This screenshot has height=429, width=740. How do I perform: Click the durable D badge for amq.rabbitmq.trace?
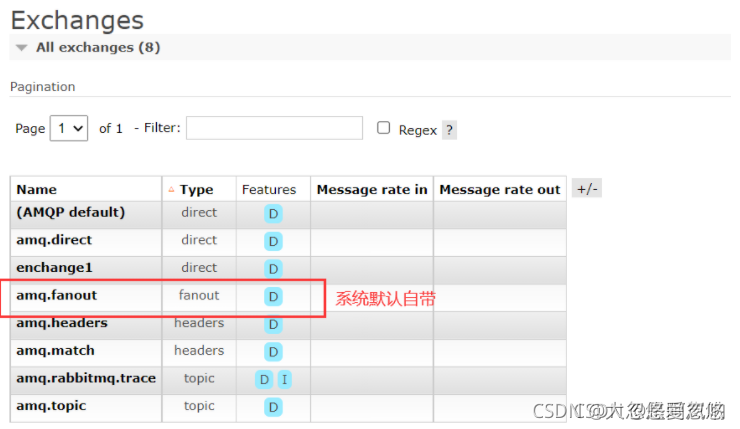[x=264, y=379]
